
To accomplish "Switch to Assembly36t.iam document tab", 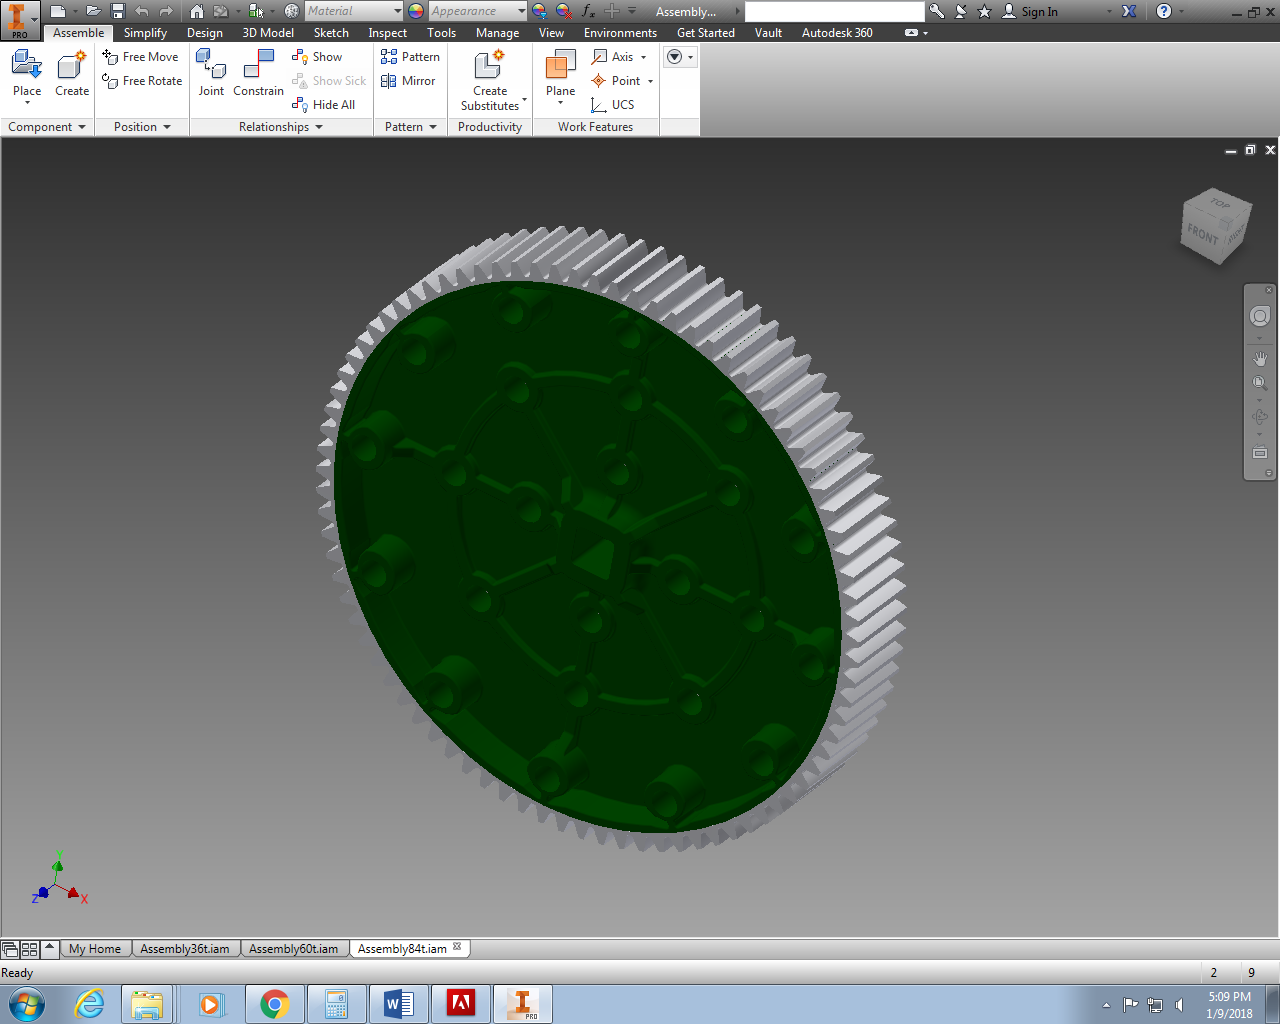I will [185, 949].
